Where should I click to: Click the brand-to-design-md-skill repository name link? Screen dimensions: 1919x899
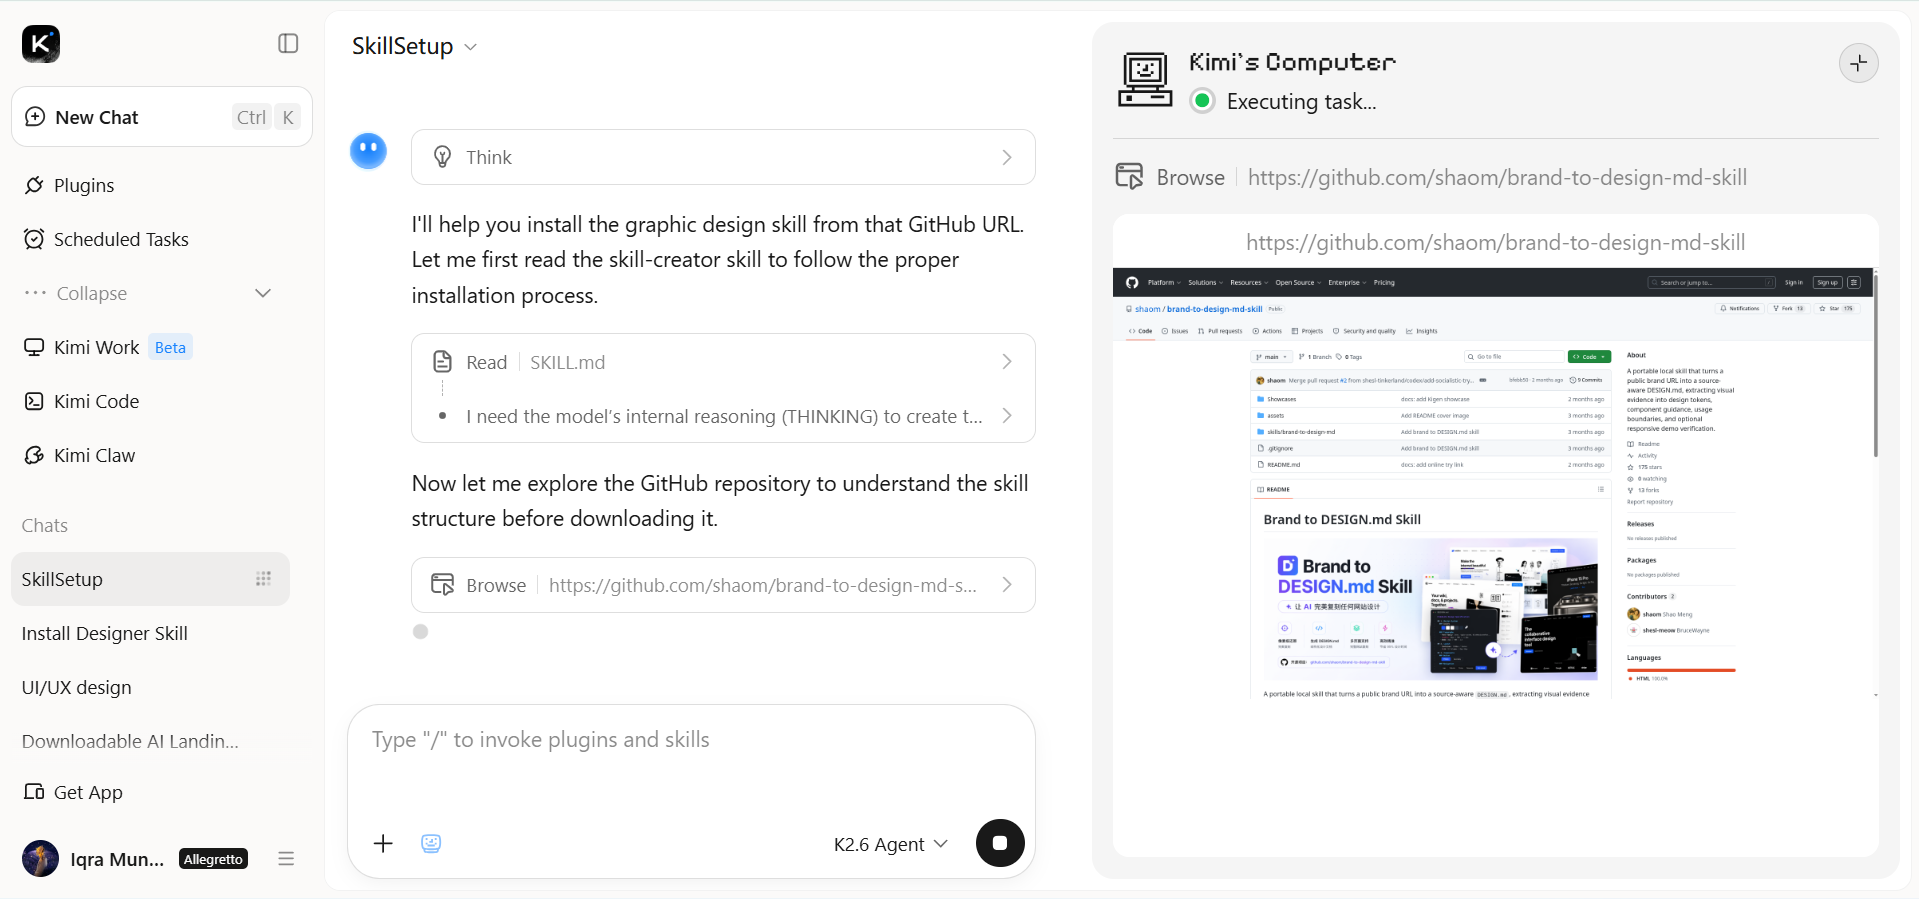click(x=1214, y=309)
